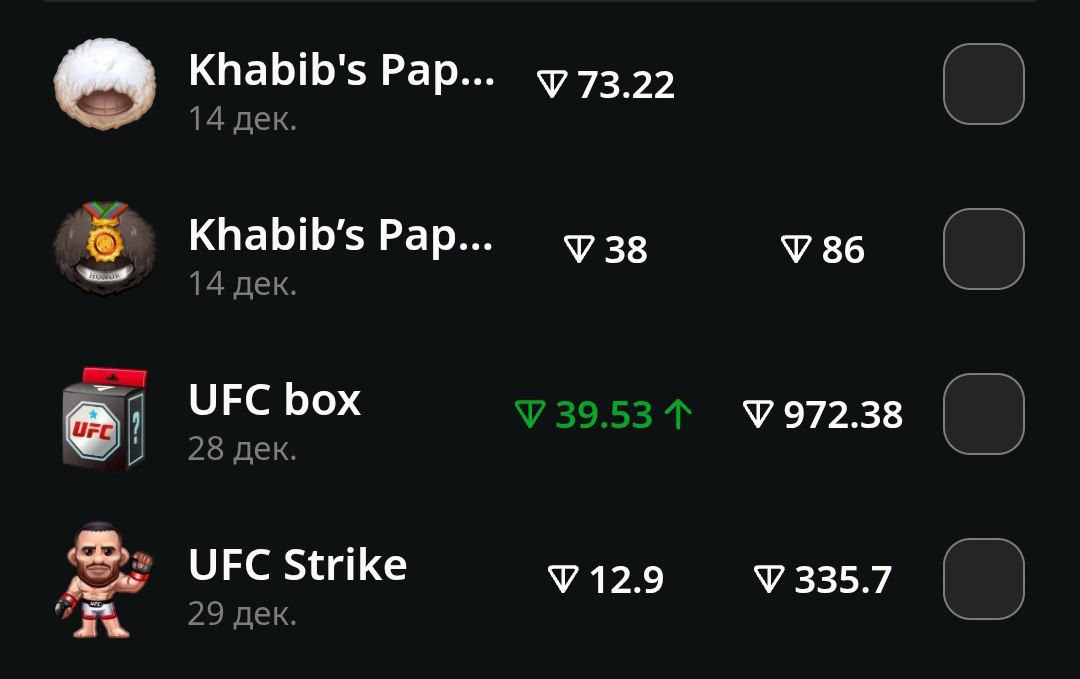Select the UFC Strike row checkbox

984,579
